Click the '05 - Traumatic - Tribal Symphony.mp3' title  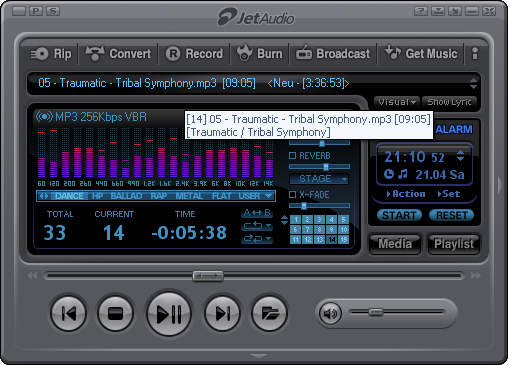127,83
